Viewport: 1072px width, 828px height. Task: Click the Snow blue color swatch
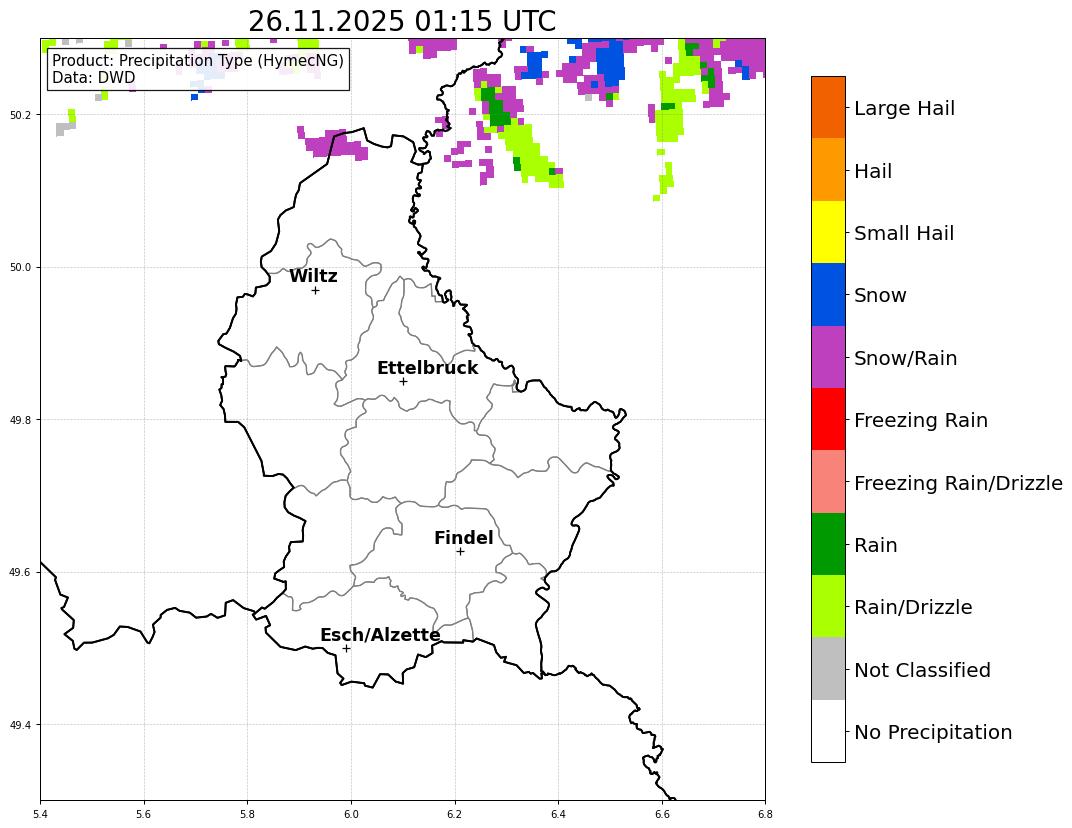click(x=828, y=295)
